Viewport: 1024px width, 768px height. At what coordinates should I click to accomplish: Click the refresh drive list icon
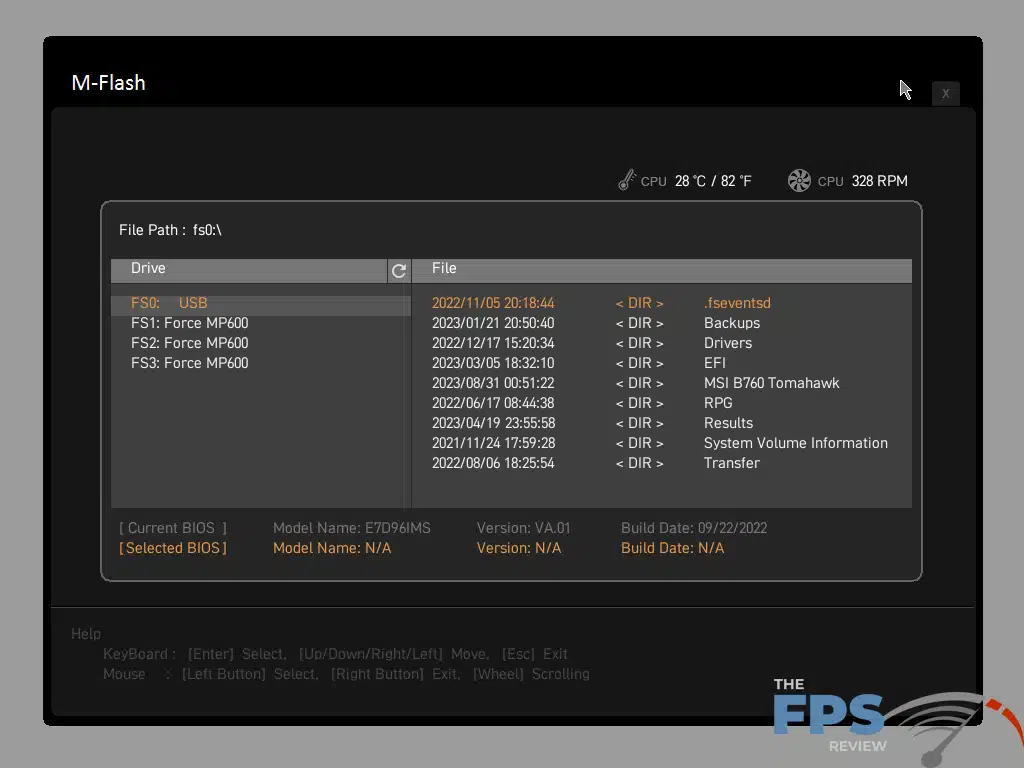(399, 270)
